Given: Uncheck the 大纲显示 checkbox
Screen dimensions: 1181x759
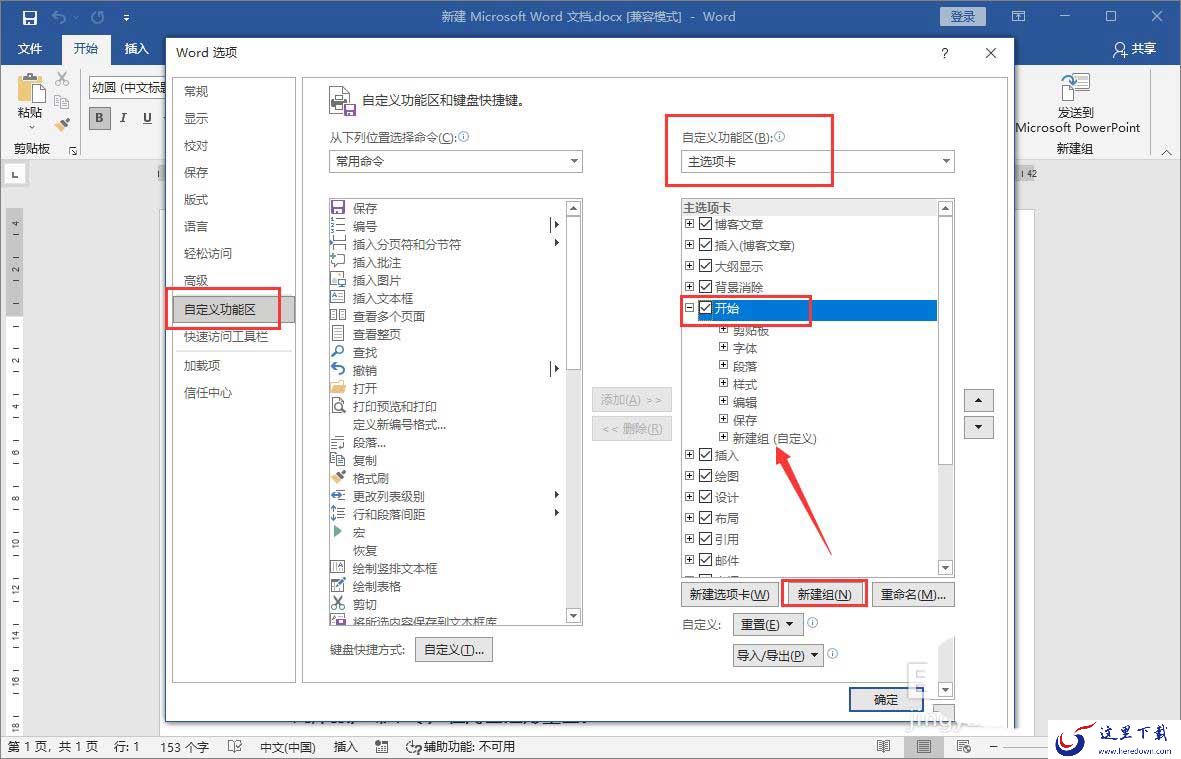Looking at the screenshot, I should tap(705, 266).
